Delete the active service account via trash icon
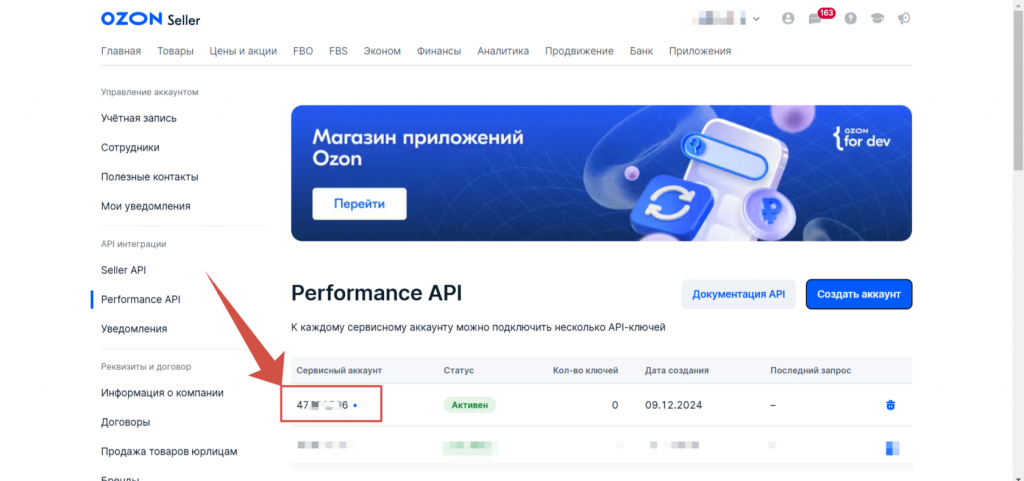Screen dimensions: 1024x481 pos(890,405)
